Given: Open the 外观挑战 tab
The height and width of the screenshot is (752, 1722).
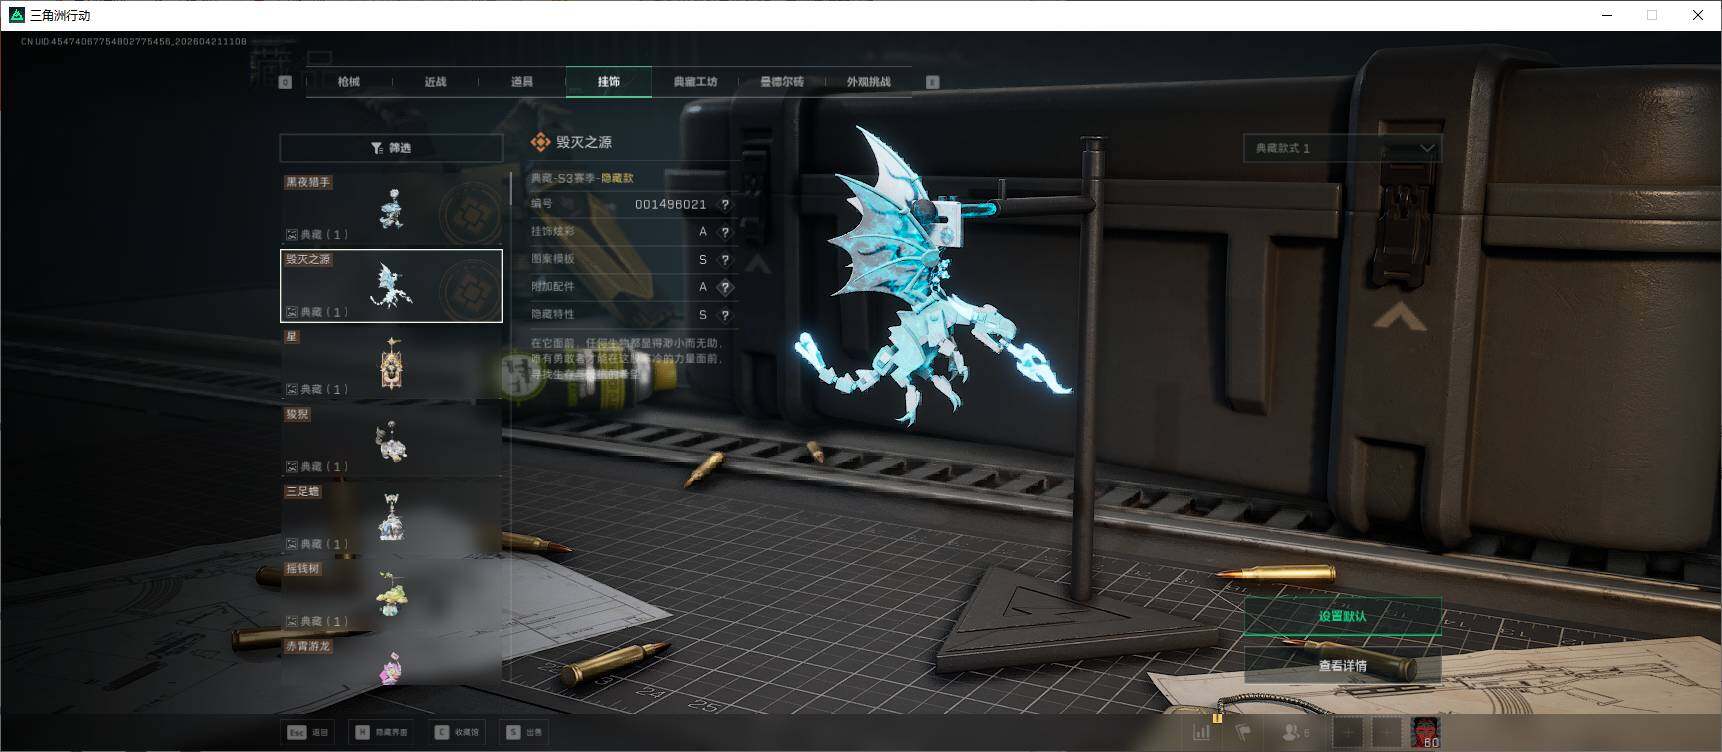Looking at the screenshot, I should [868, 82].
